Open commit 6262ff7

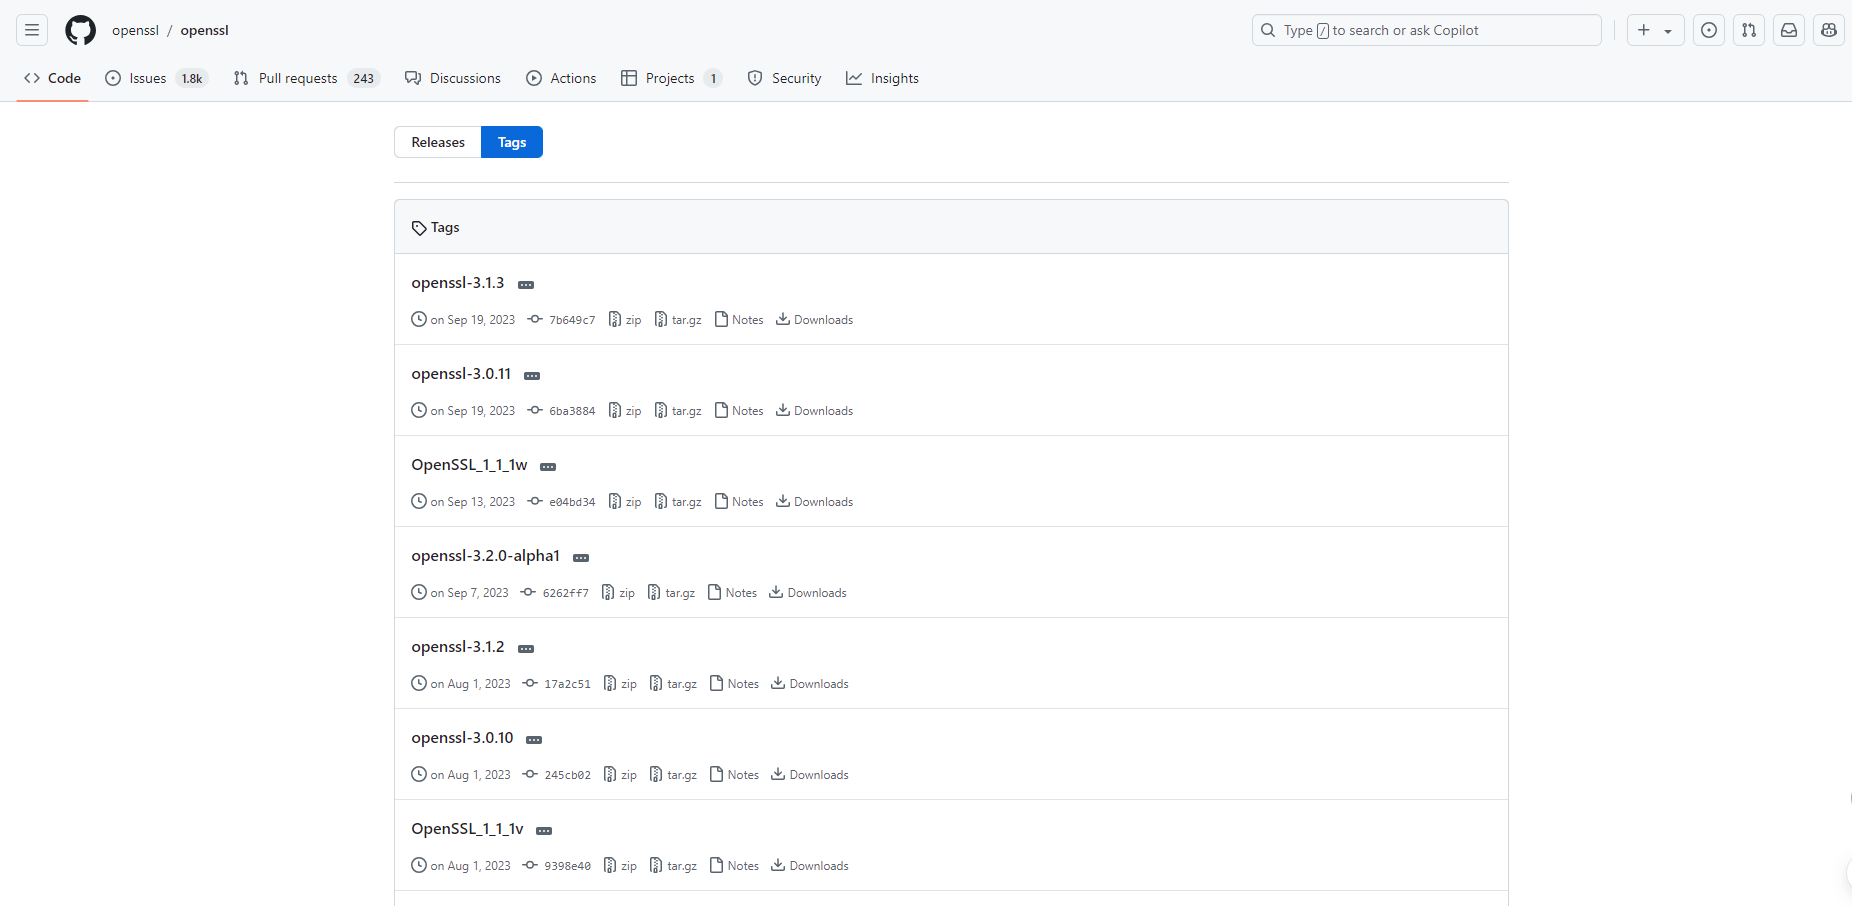click(x=555, y=593)
